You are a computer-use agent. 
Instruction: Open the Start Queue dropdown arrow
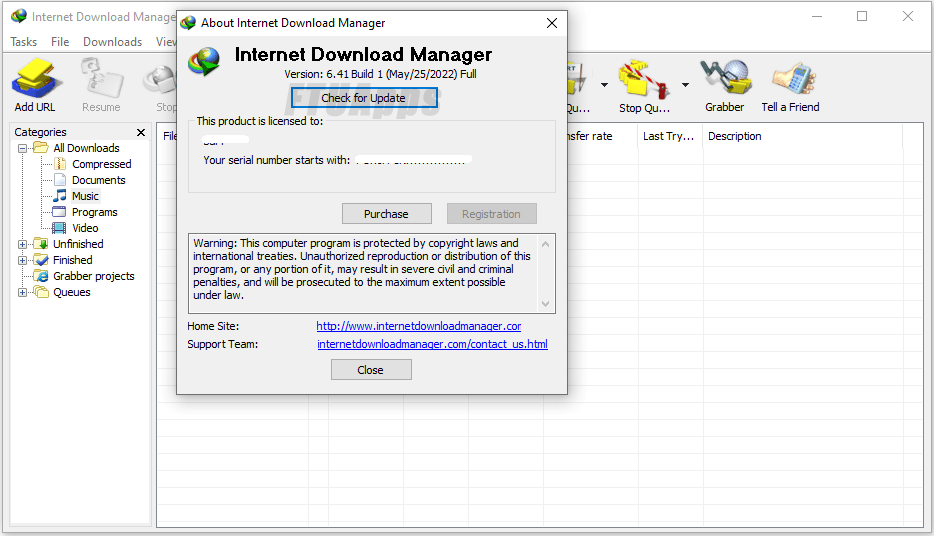604,85
